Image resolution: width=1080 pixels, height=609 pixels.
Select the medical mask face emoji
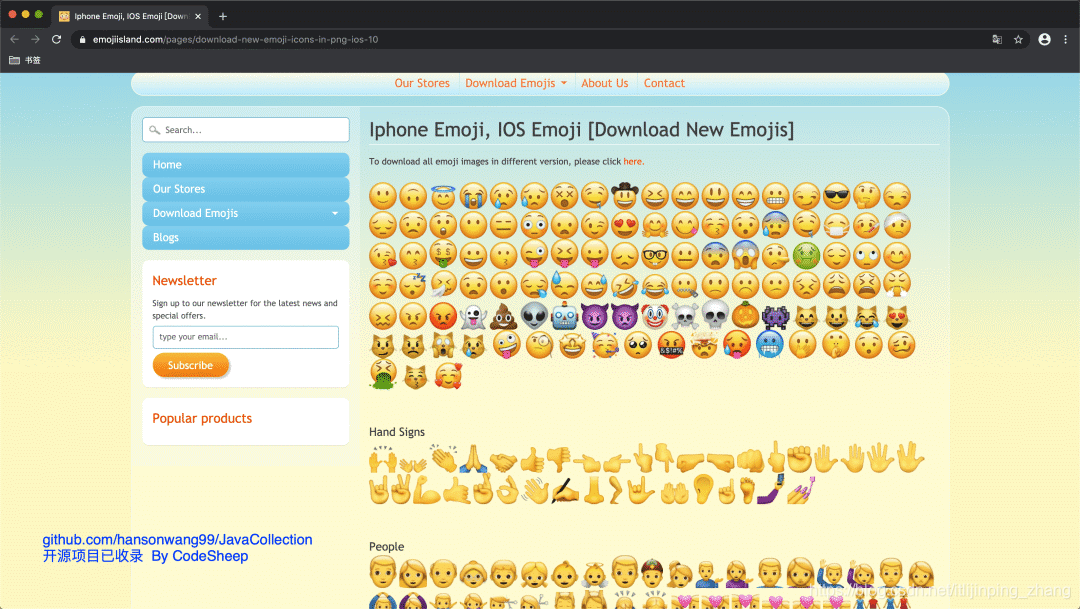click(836, 225)
